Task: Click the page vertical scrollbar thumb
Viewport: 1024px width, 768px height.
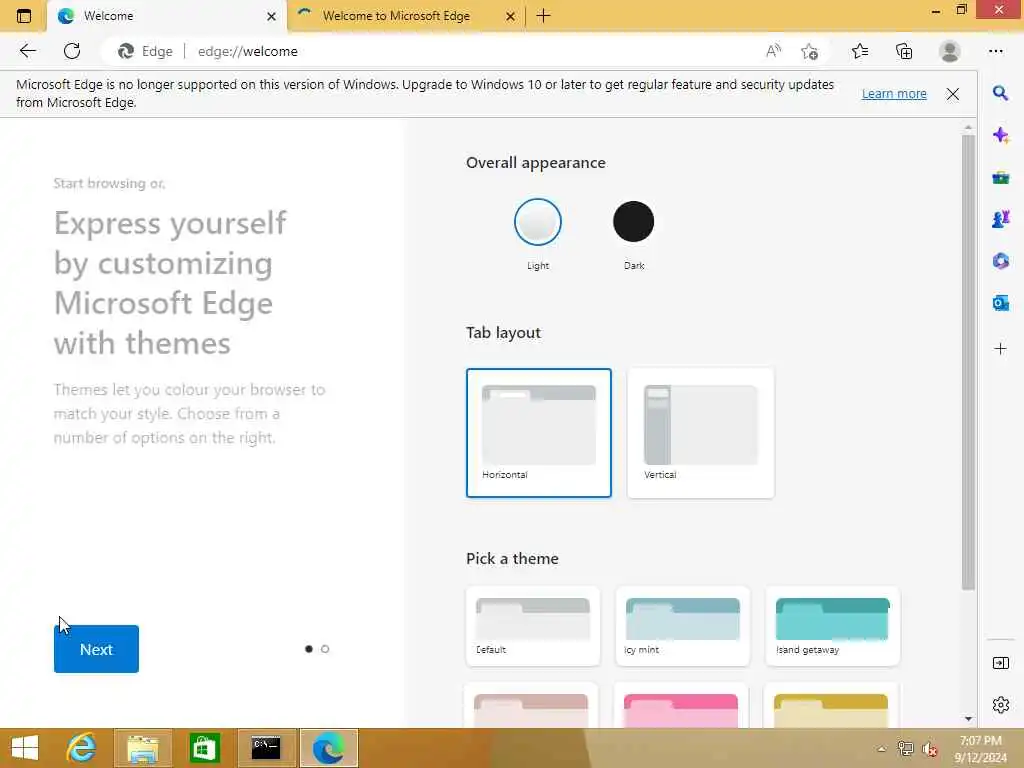Action: coord(968,362)
